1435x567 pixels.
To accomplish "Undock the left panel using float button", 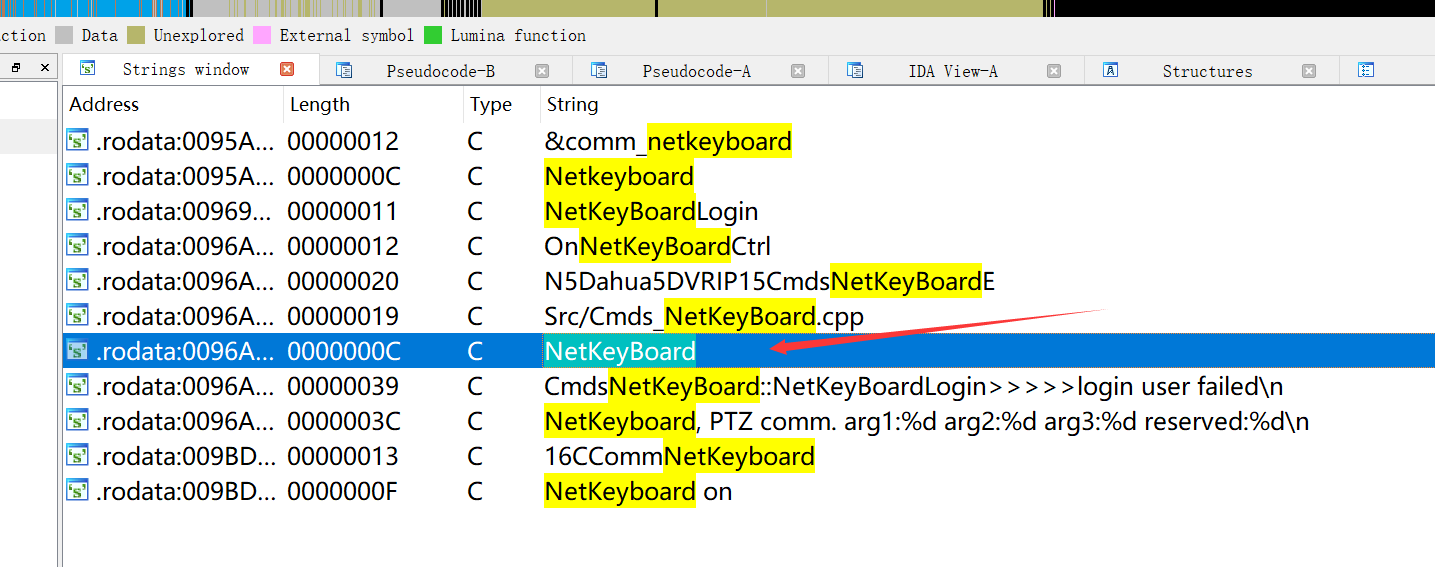I will click(16, 68).
